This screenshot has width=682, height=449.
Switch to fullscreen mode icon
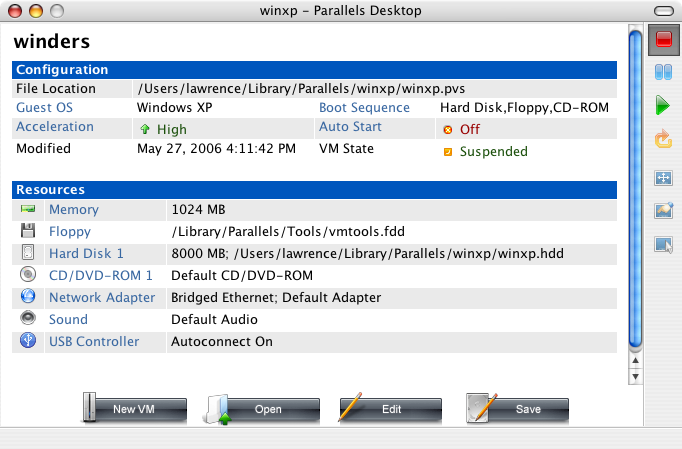[x=663, y=178]
